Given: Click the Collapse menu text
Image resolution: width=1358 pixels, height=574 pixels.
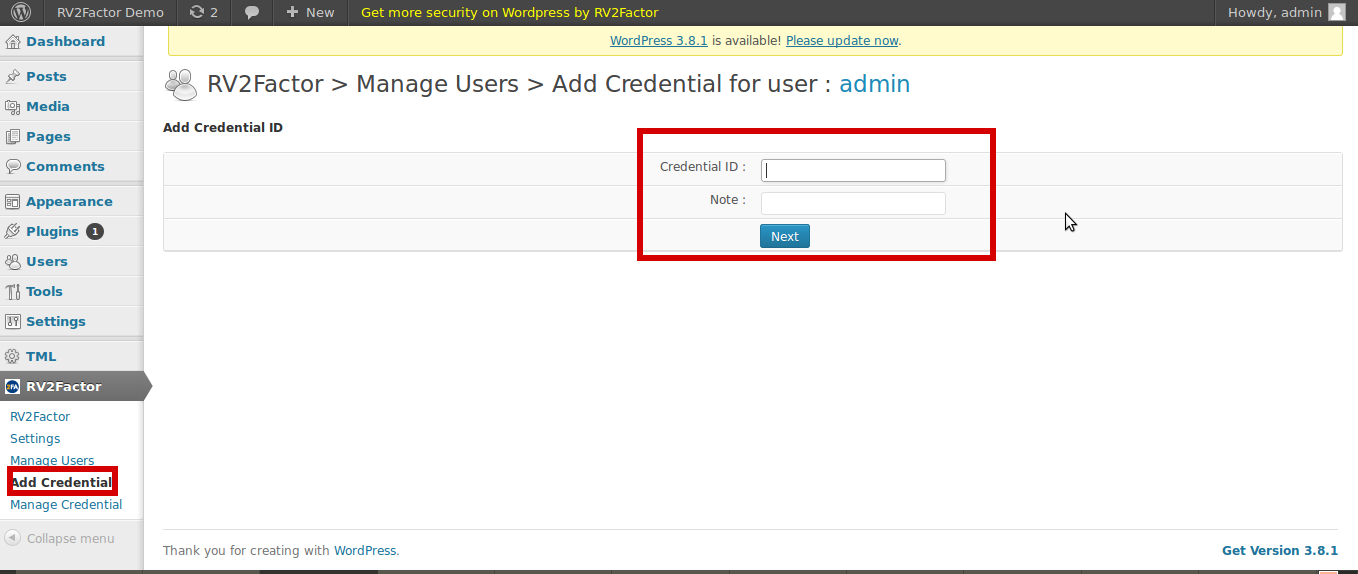Looking at the screenshot, I should (70, 538).
